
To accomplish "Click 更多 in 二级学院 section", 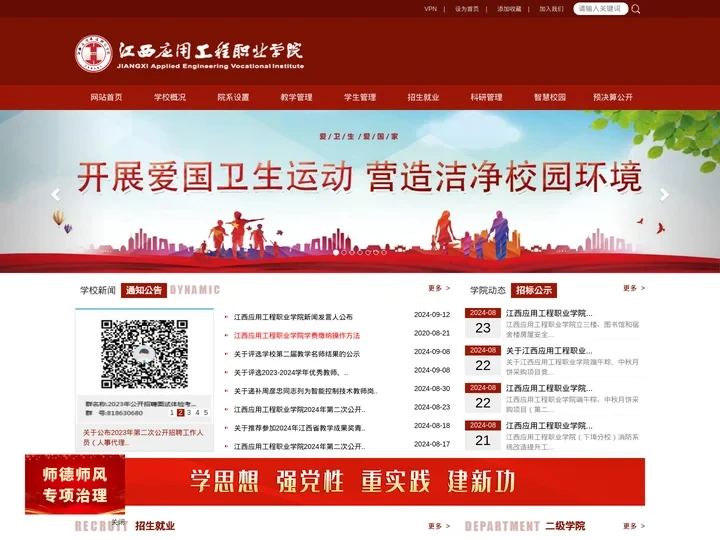I will (x=634, y=526).
